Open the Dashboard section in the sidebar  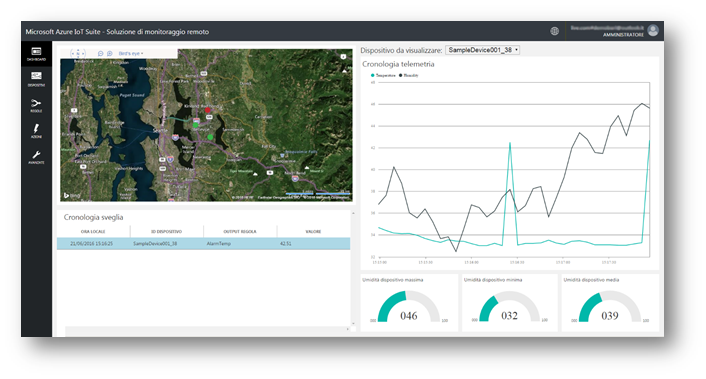(36, 54)
